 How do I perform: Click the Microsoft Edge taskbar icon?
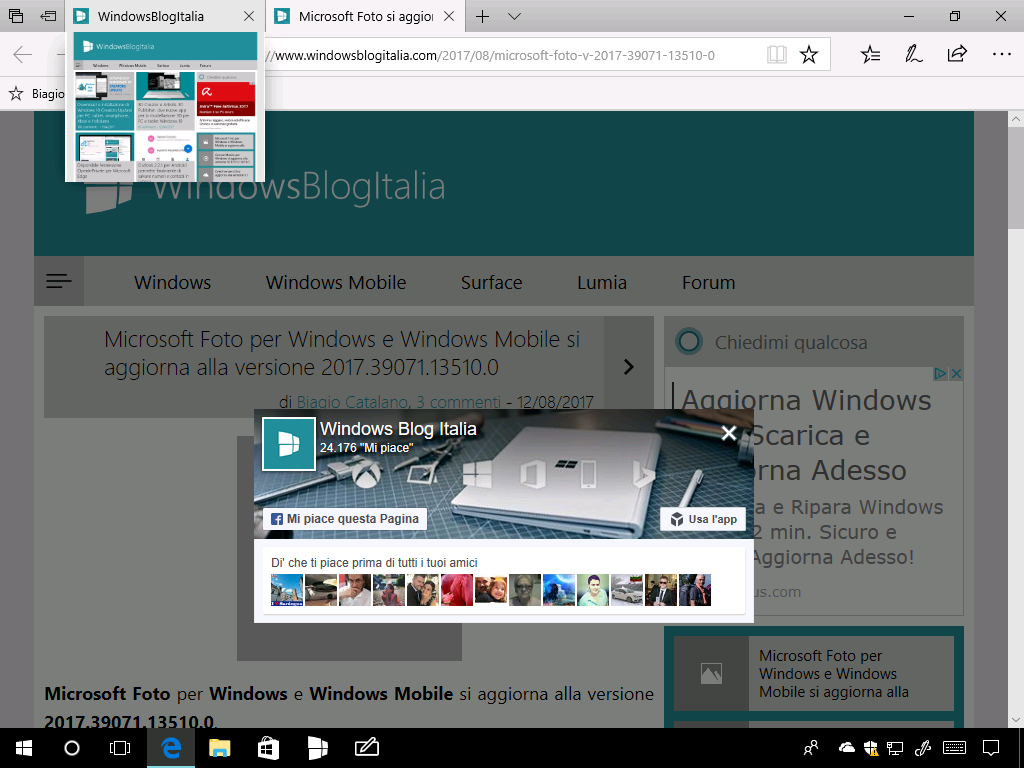[x=170, y=748]
